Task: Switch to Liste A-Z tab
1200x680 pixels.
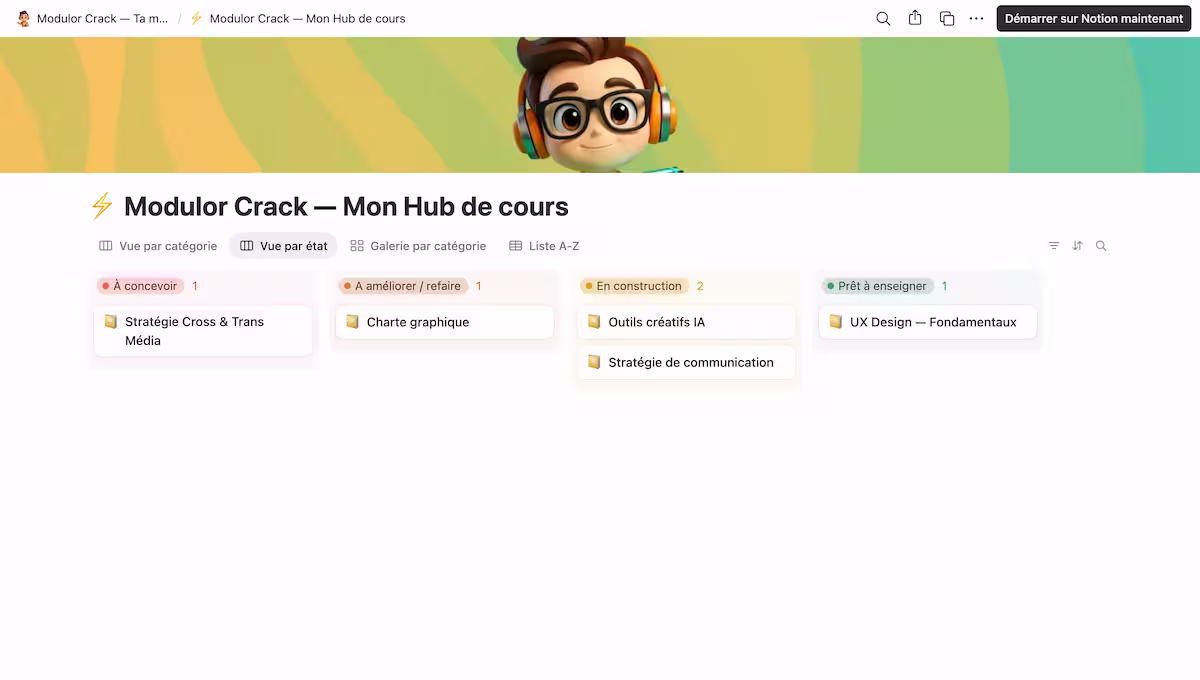Action: [x=544, y=246]
